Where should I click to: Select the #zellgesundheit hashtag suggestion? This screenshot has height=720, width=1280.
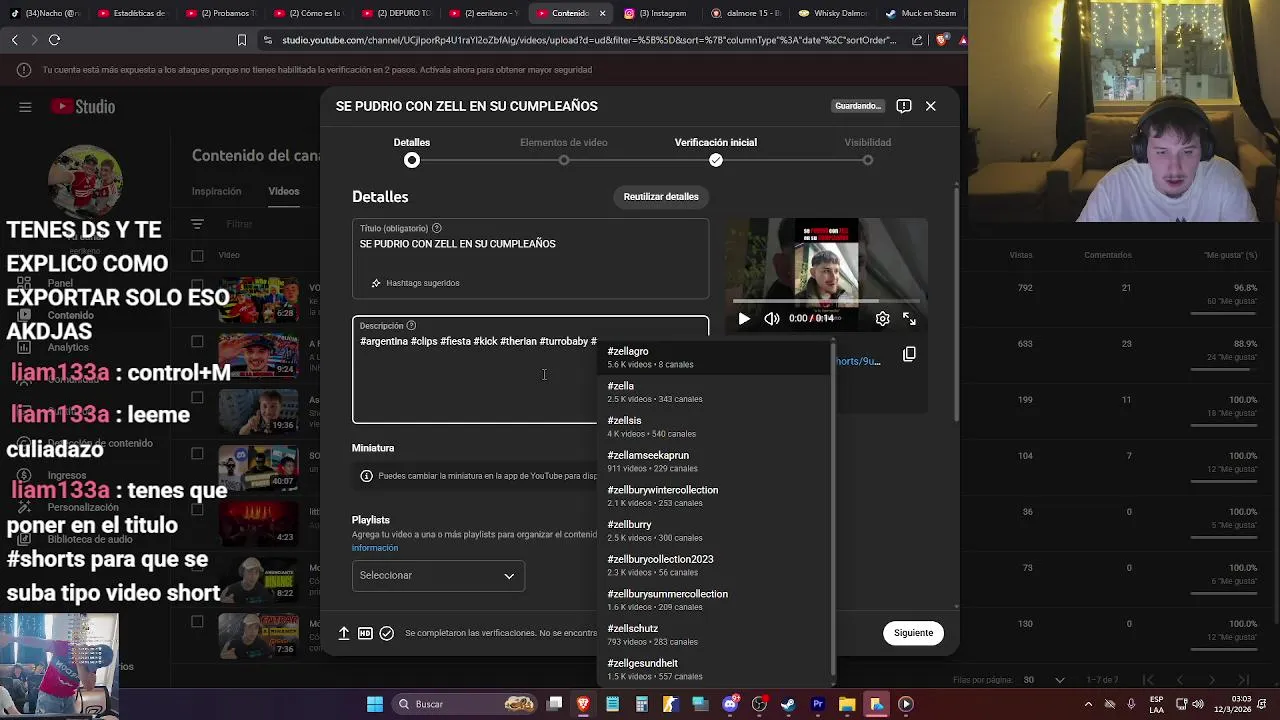point(714,669)
